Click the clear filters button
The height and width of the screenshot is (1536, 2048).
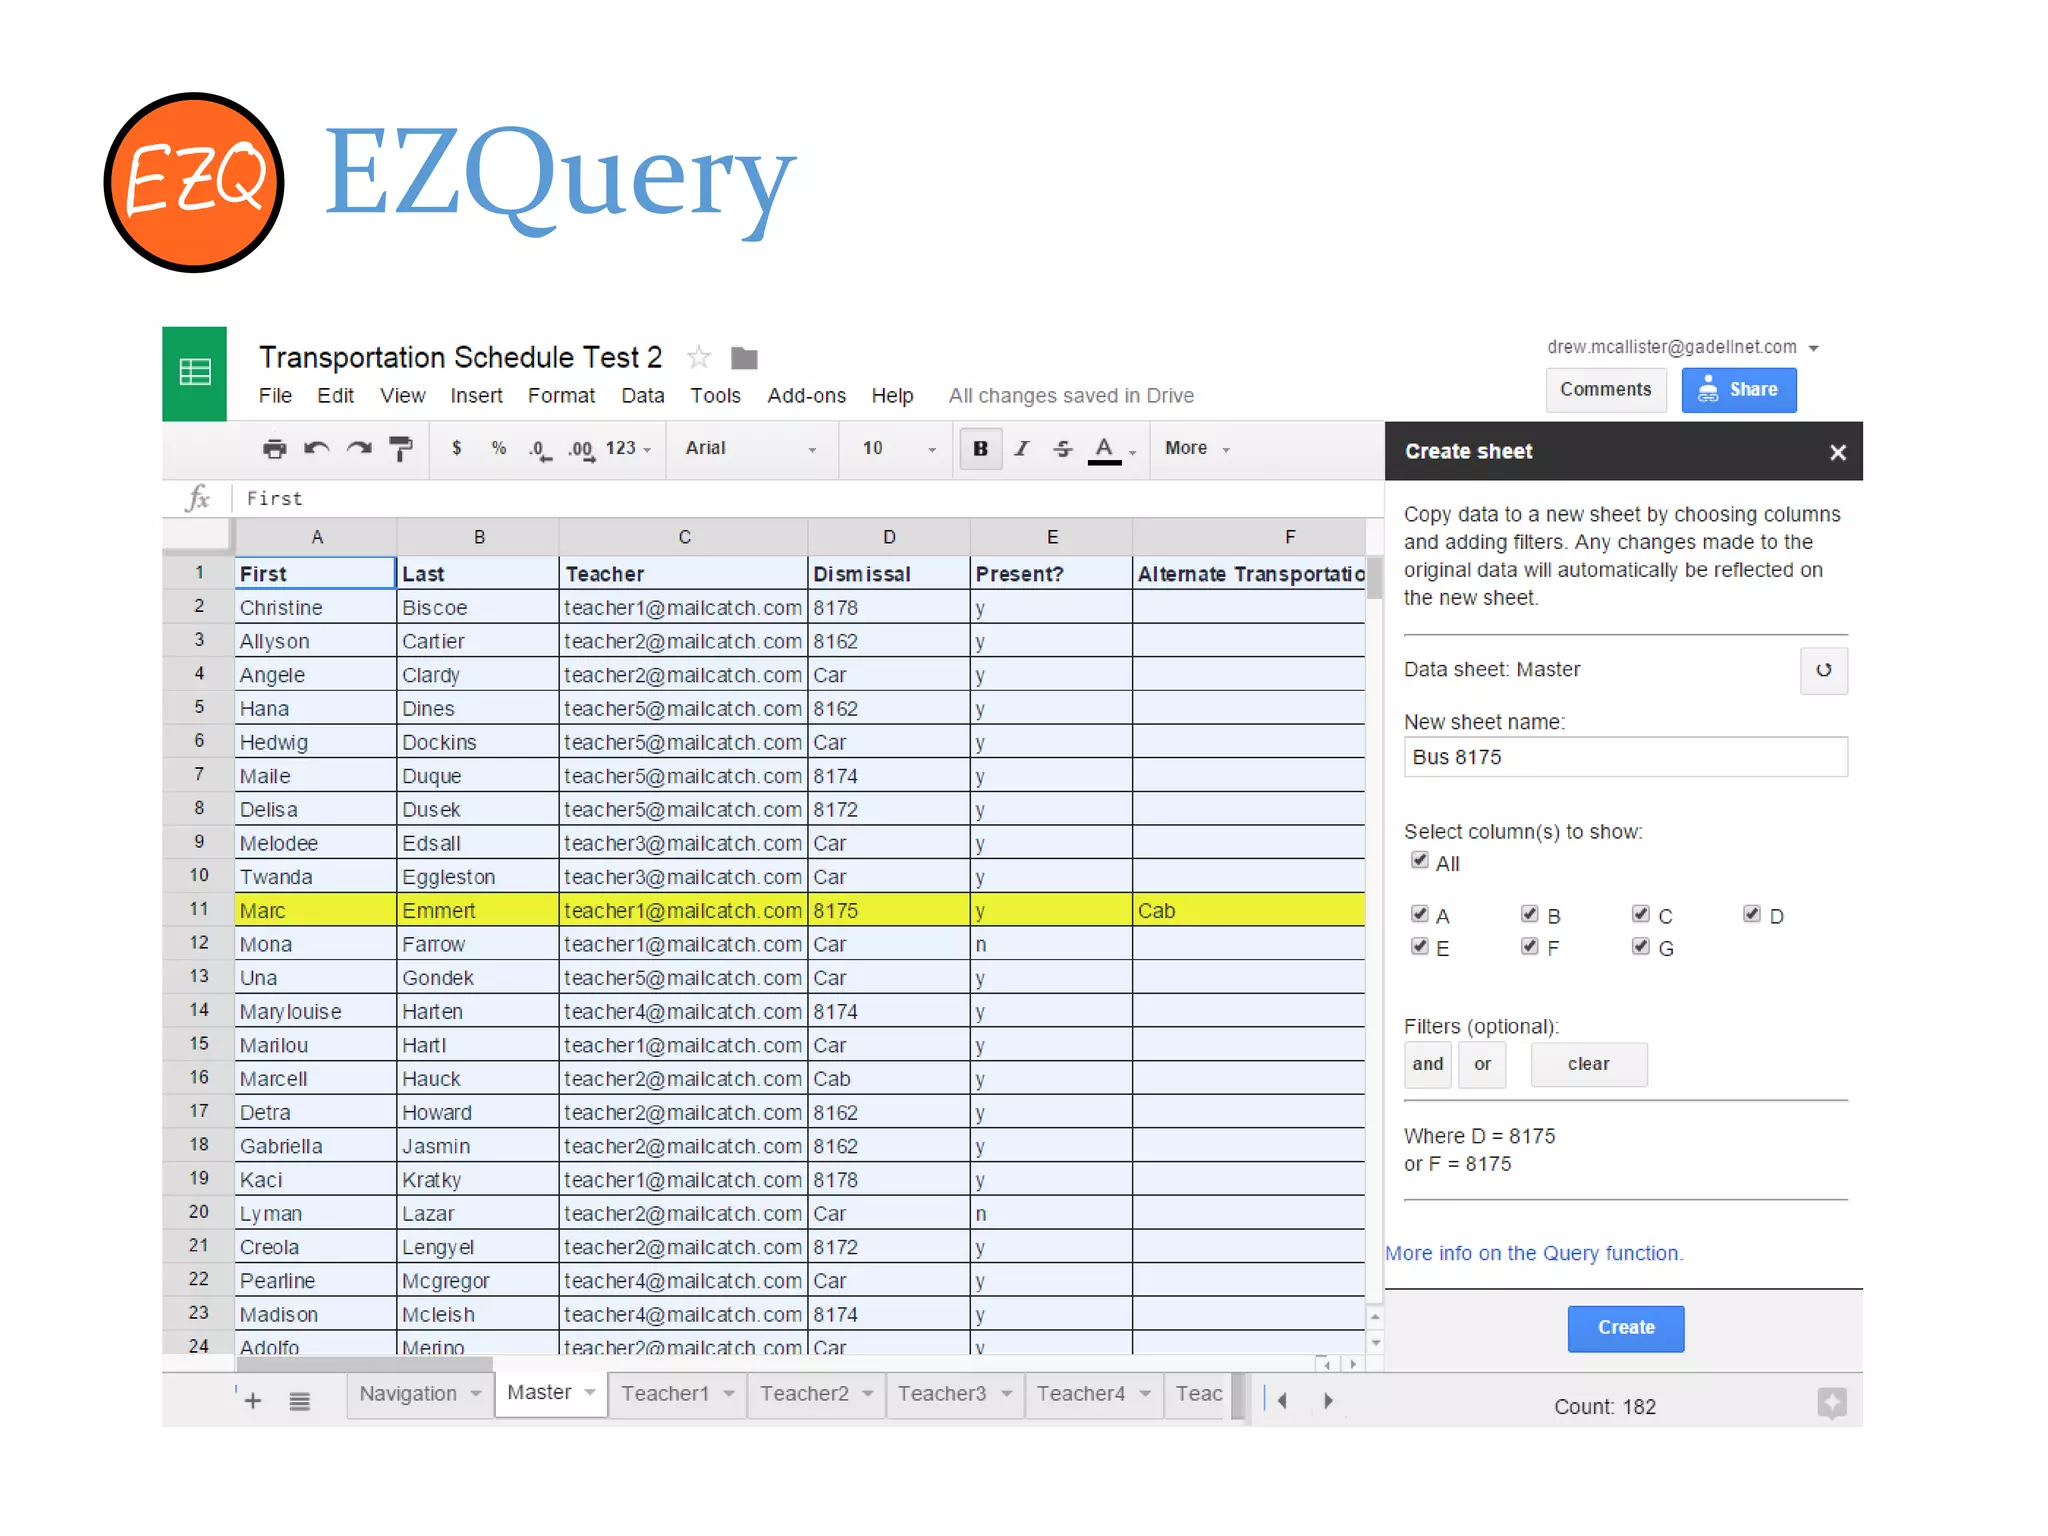1589,1064
